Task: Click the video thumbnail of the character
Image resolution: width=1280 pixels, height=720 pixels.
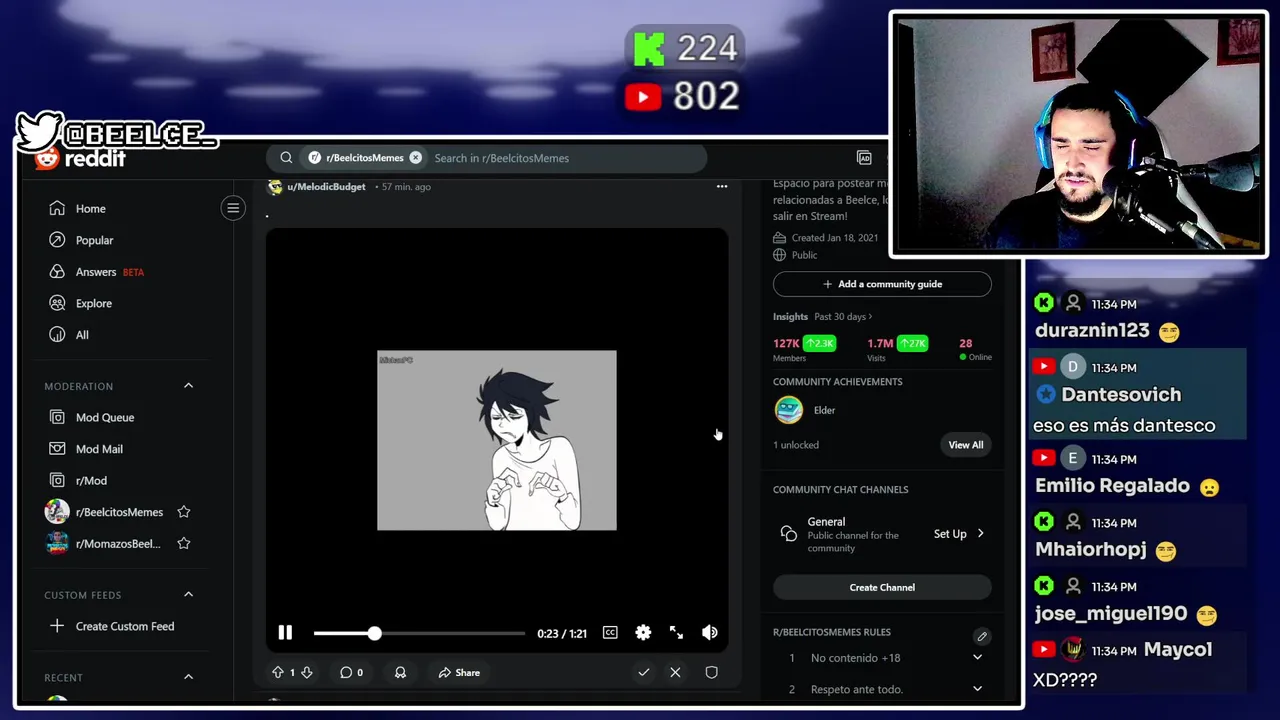Action: [497, 440]
